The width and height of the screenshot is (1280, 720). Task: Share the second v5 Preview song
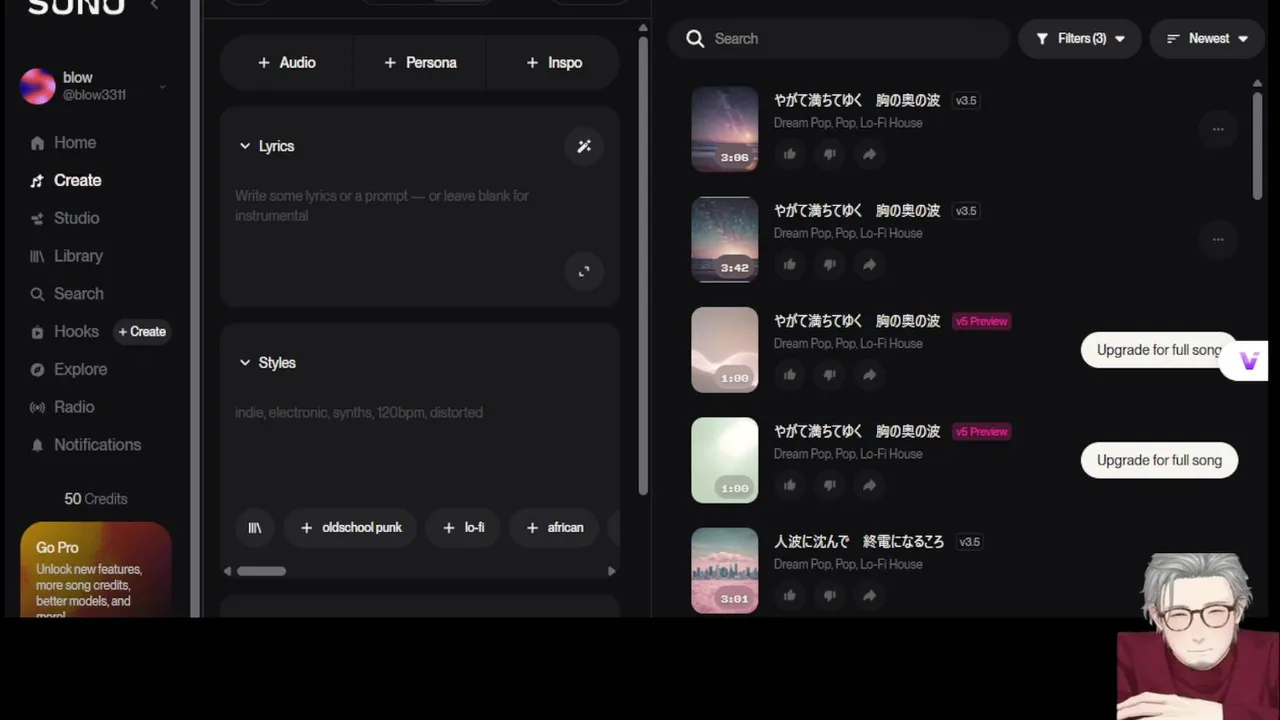click(869, 485)
